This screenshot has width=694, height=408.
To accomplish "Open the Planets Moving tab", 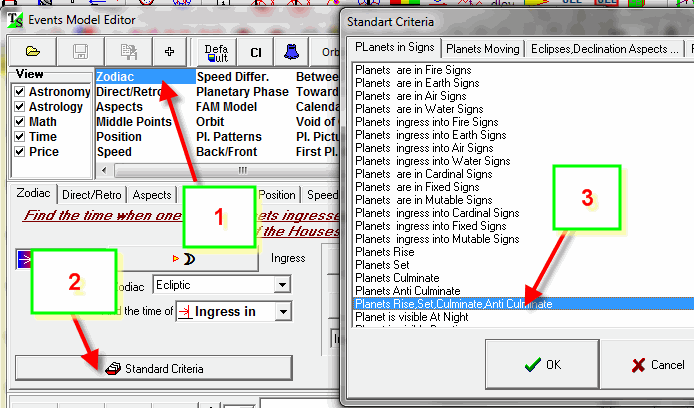I will tap(482, 48).
